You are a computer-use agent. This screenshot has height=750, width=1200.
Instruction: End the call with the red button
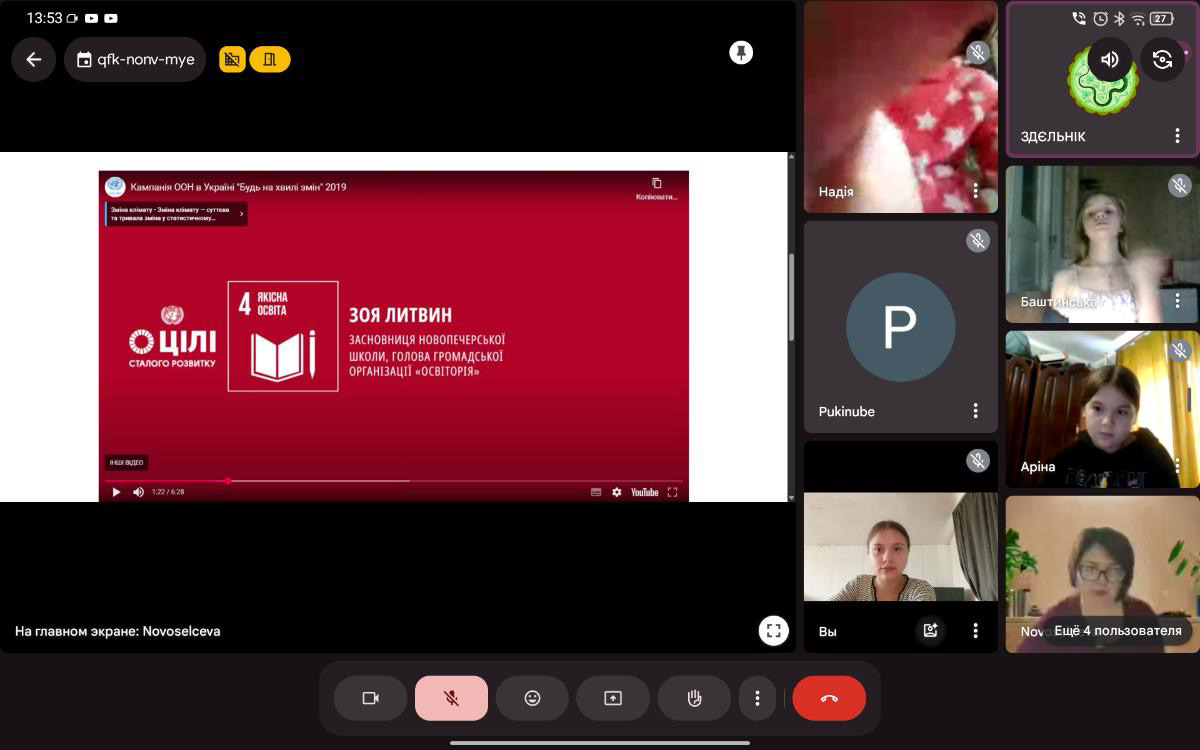[829, 698]
